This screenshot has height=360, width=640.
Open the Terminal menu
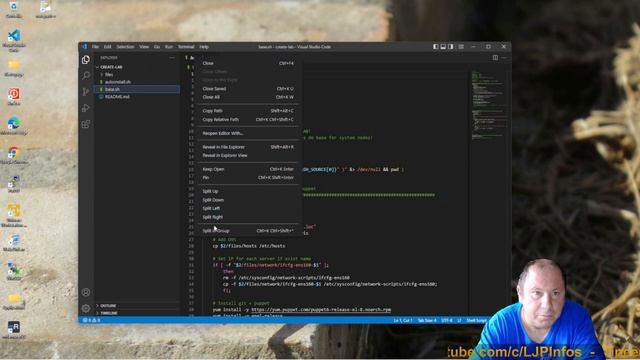coord(186,47)
